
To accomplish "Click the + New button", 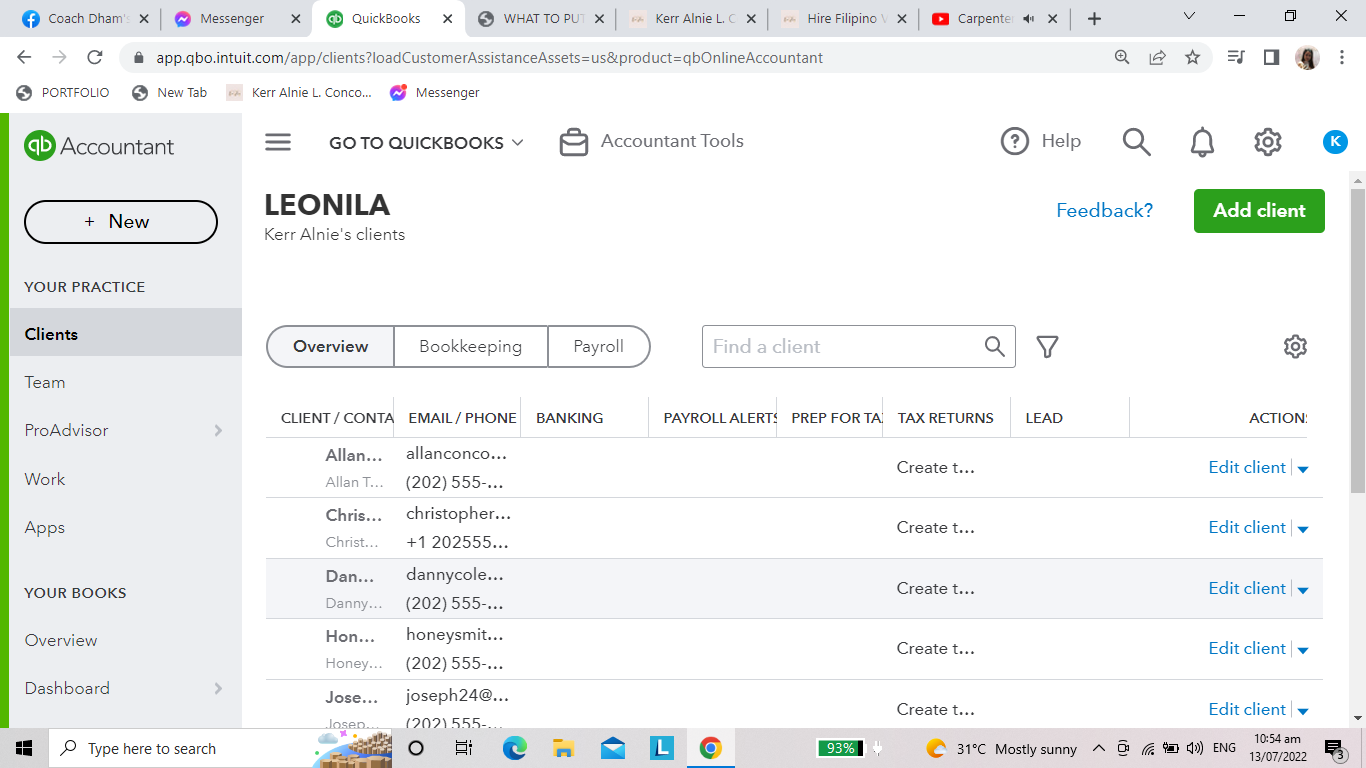I will pos(121,222).
